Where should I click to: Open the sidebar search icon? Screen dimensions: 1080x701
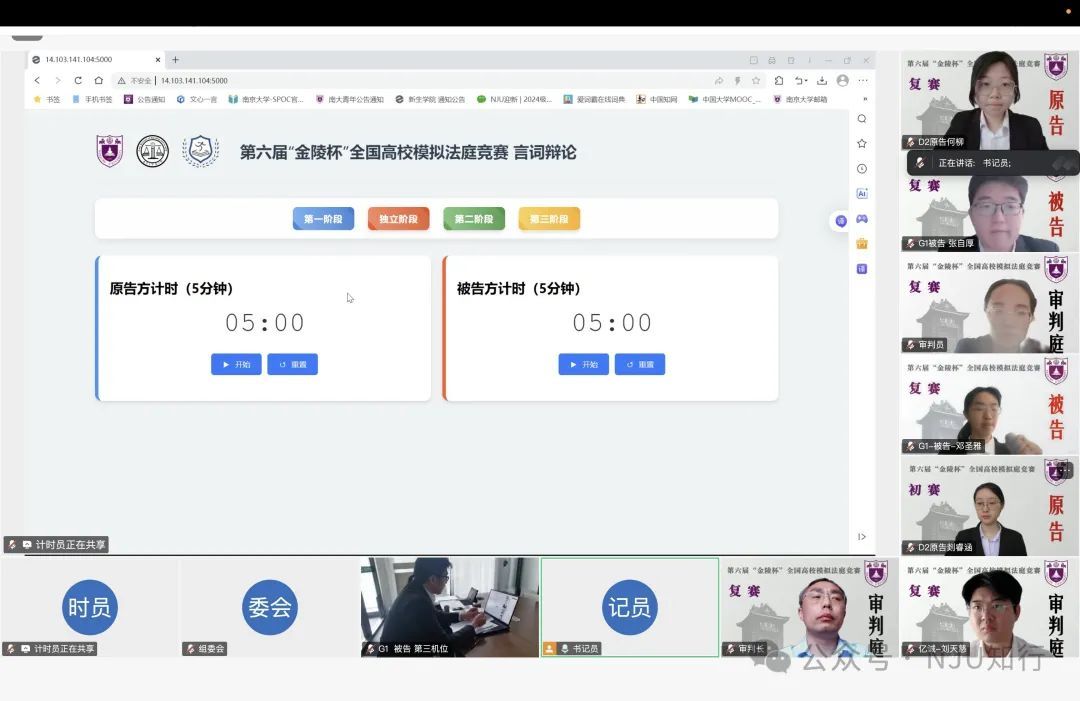click(x=862, y=119)
